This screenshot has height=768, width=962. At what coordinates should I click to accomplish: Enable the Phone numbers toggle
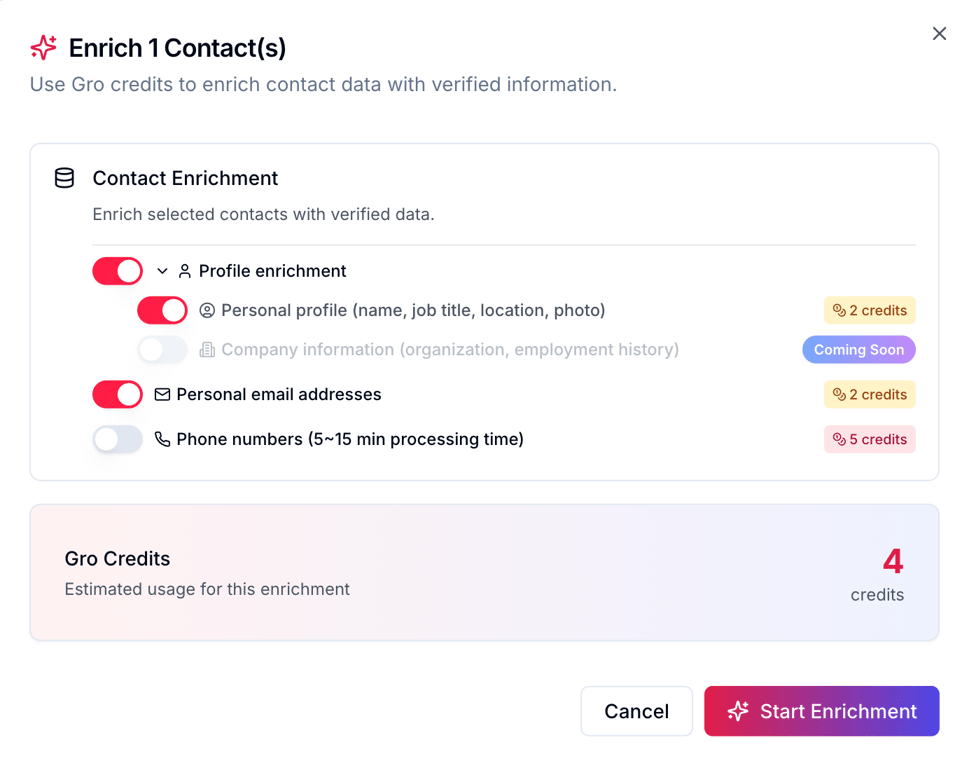(x=118, y=439)
